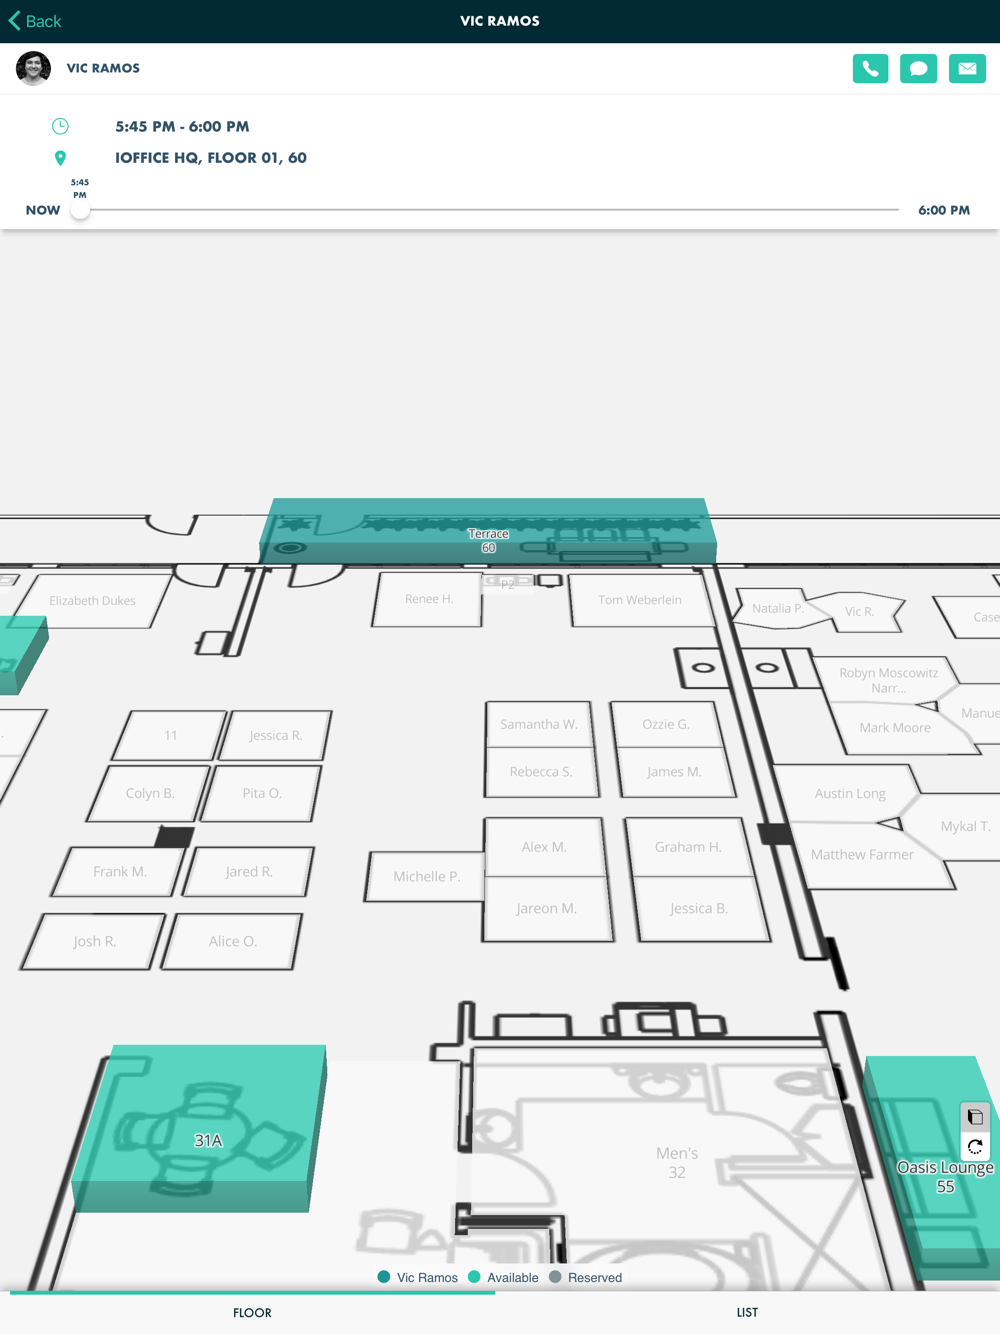Select Jessica B. desk

click(699, 909)
